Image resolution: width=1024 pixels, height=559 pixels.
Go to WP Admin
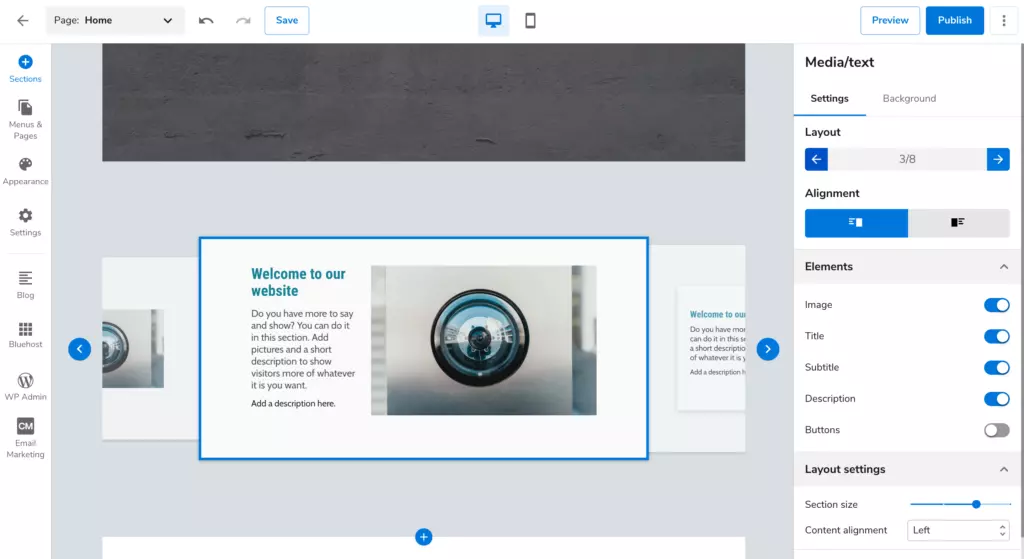pyautogui.click(x=25, y=387)
